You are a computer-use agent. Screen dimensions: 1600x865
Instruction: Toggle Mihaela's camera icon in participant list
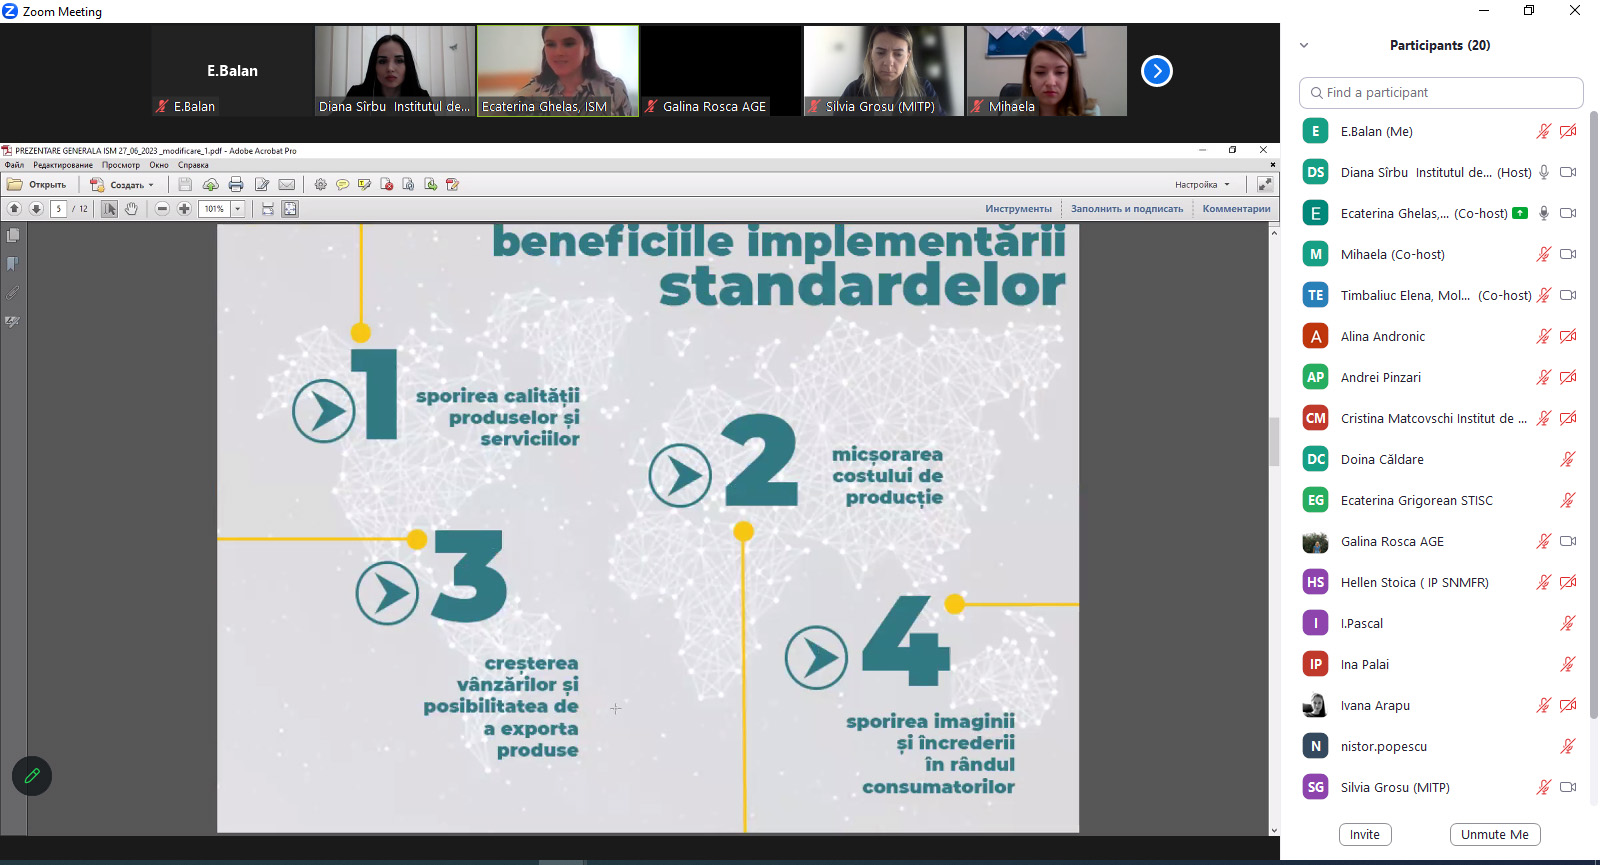1568,254
